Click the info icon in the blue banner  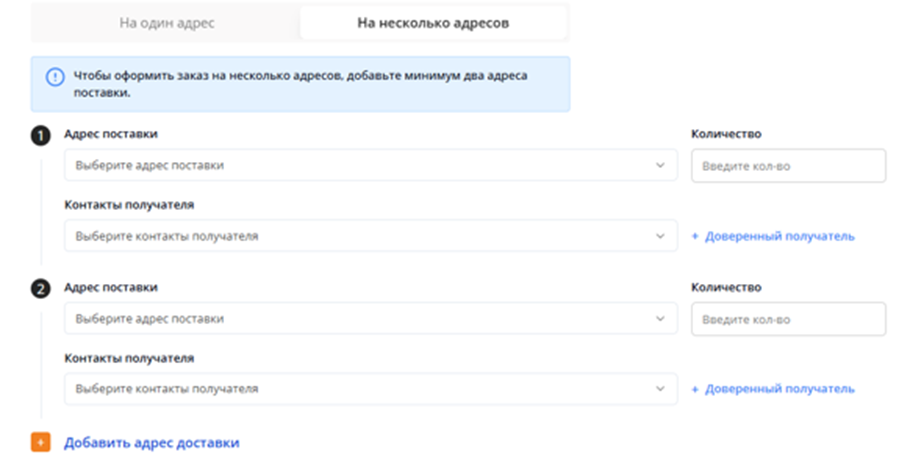click(54, 77)
